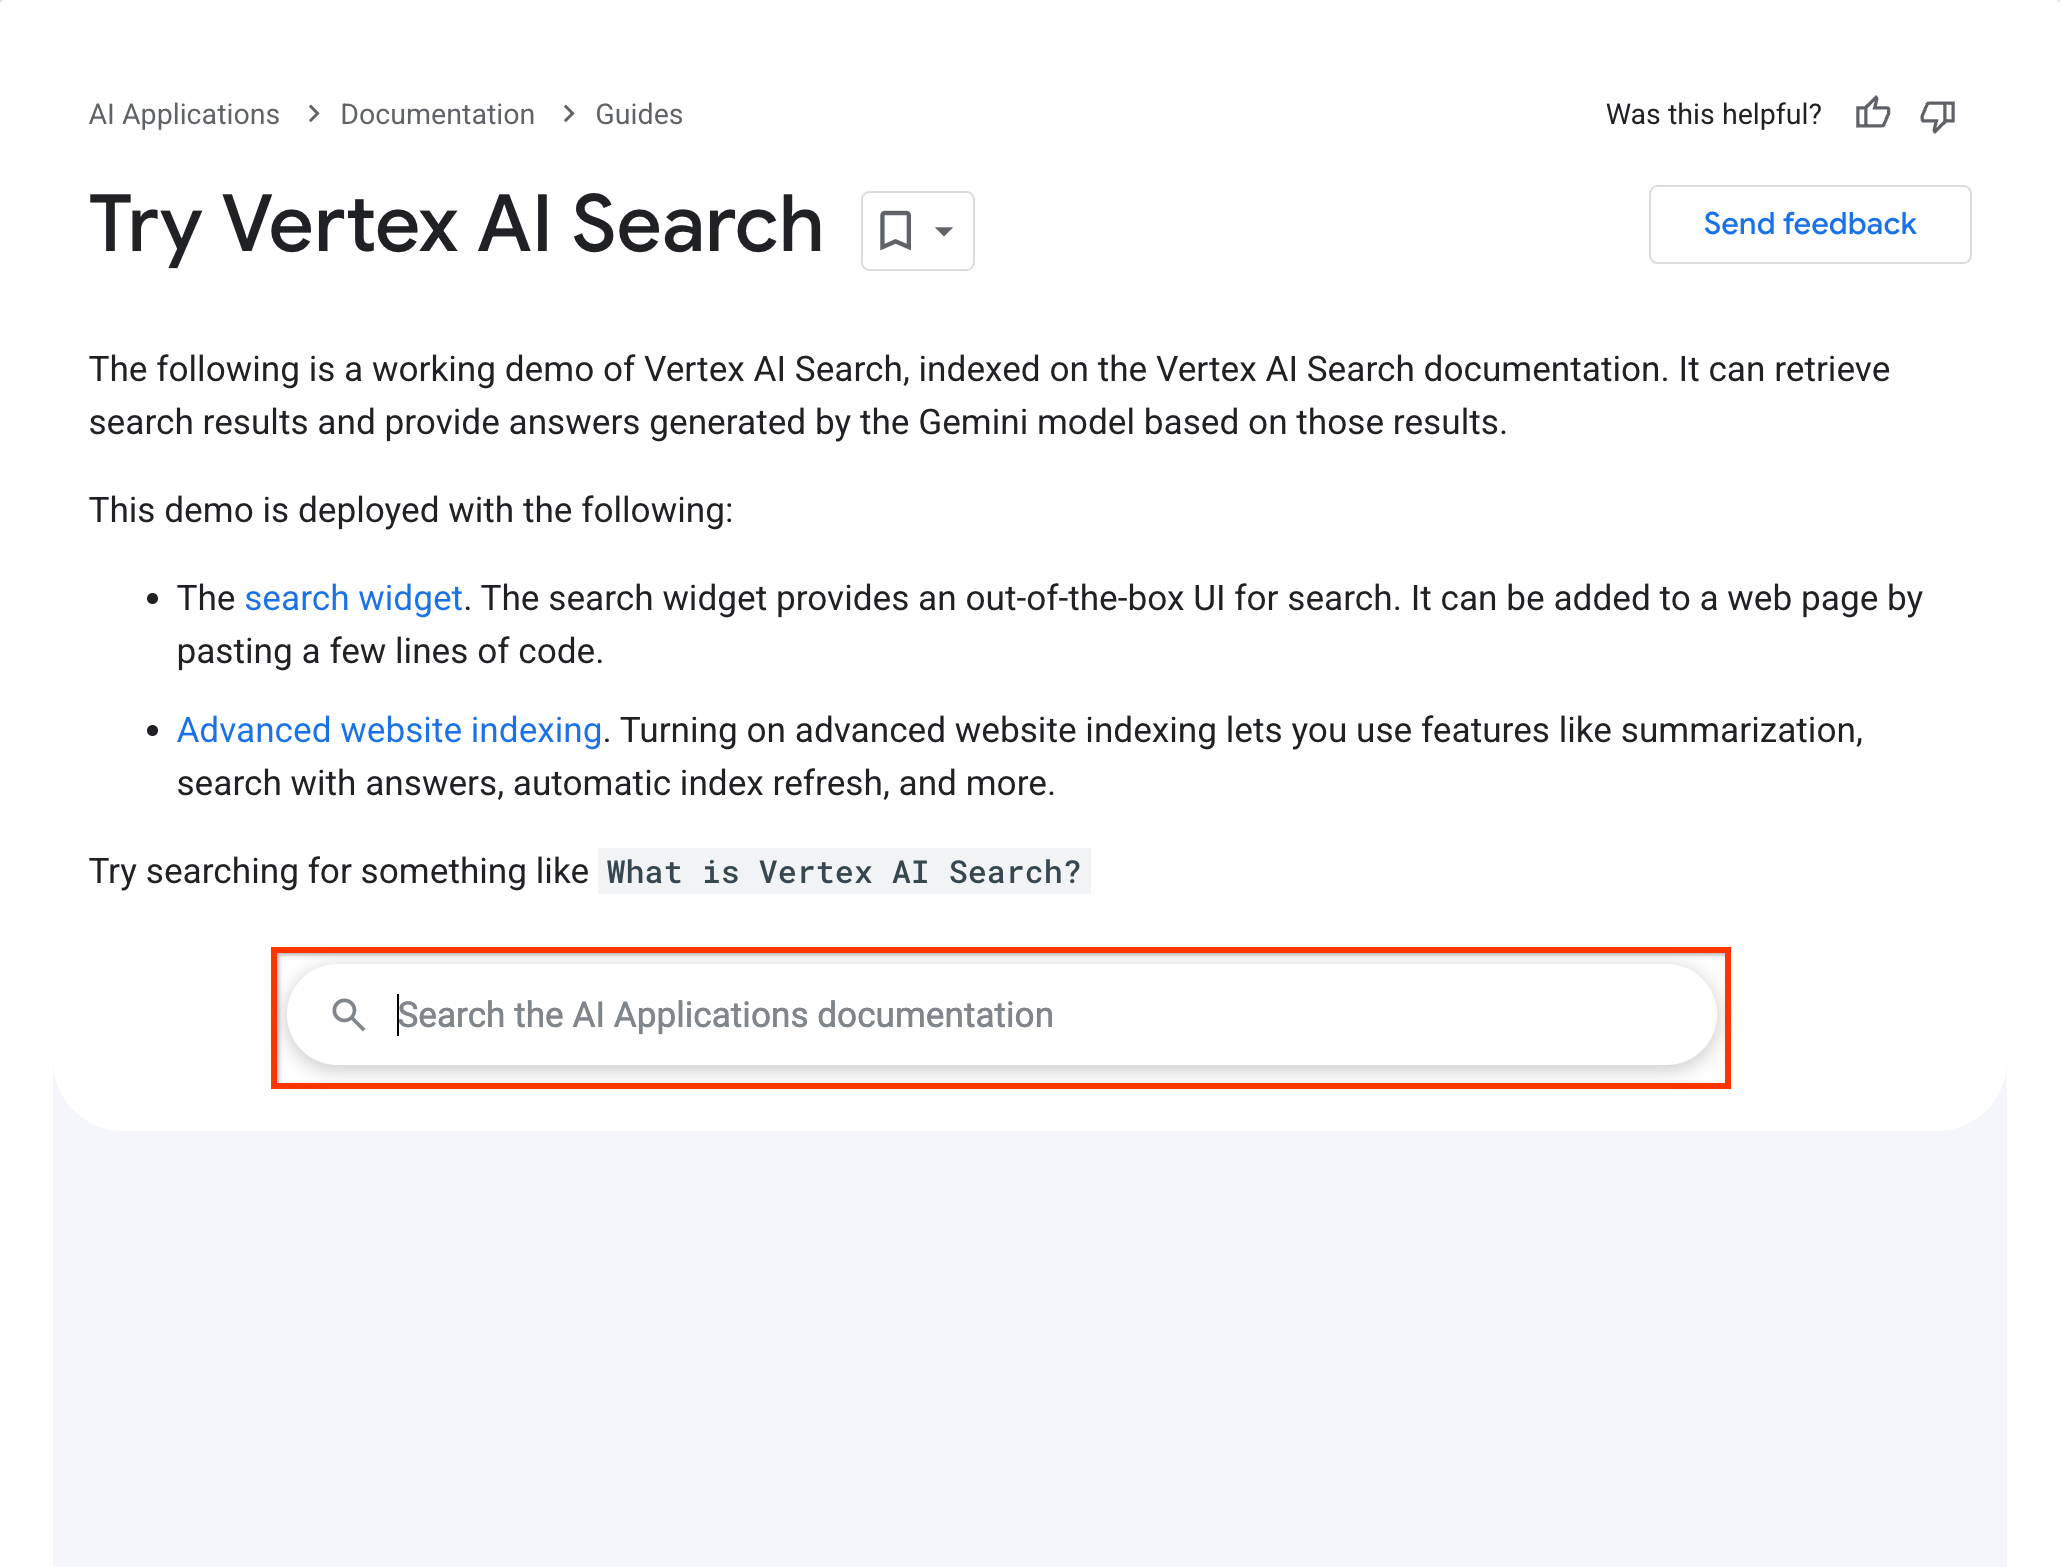
Task: Select the What is Vertex AI Search code snippet
Action: pyautogui.click(x=843, y=871)
